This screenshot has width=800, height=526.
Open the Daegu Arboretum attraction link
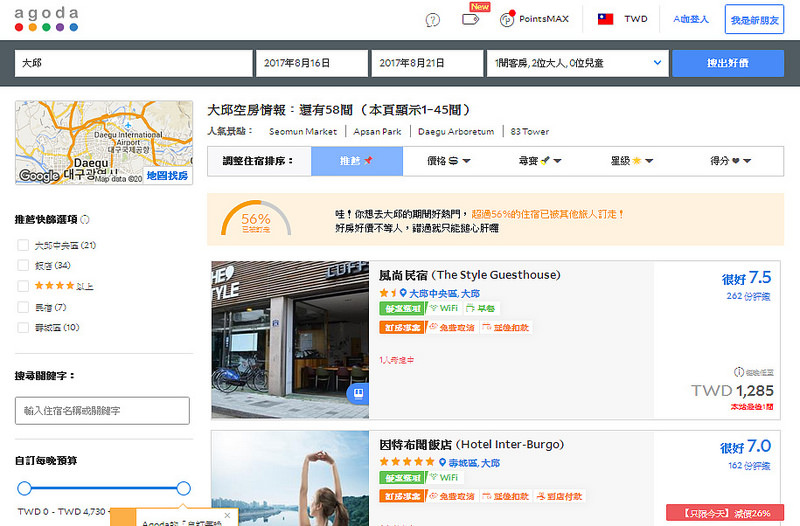pyautogui.click(x=456, y=132)
